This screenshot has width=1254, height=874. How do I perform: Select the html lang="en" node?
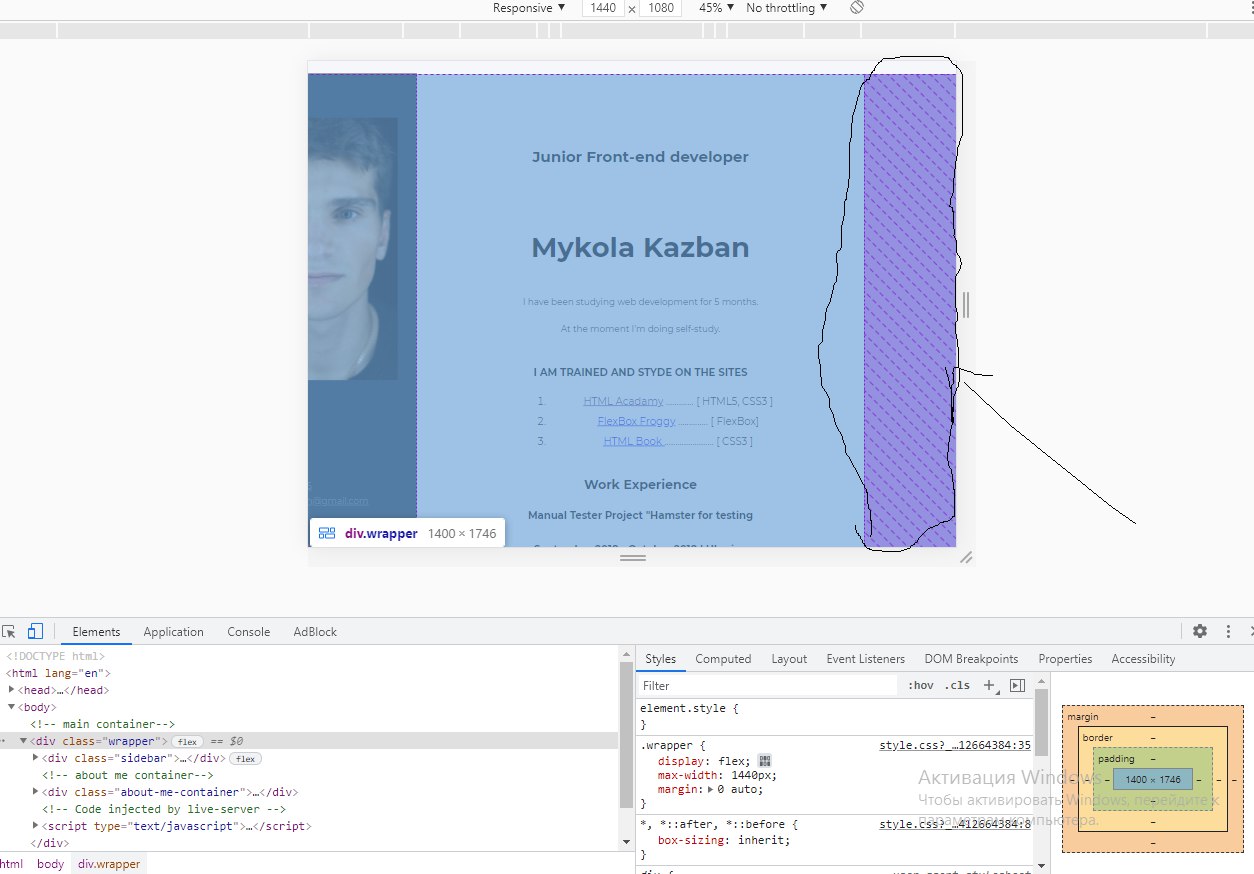58,673
